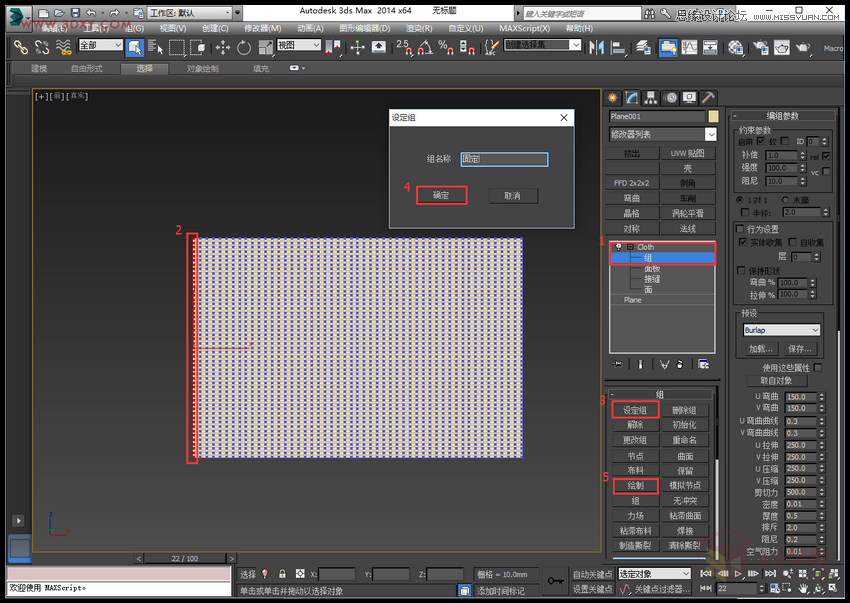The height and width of the screenshot is (603, 850).
Task: Click the group name field showing 固定
Action: point(505,158)
